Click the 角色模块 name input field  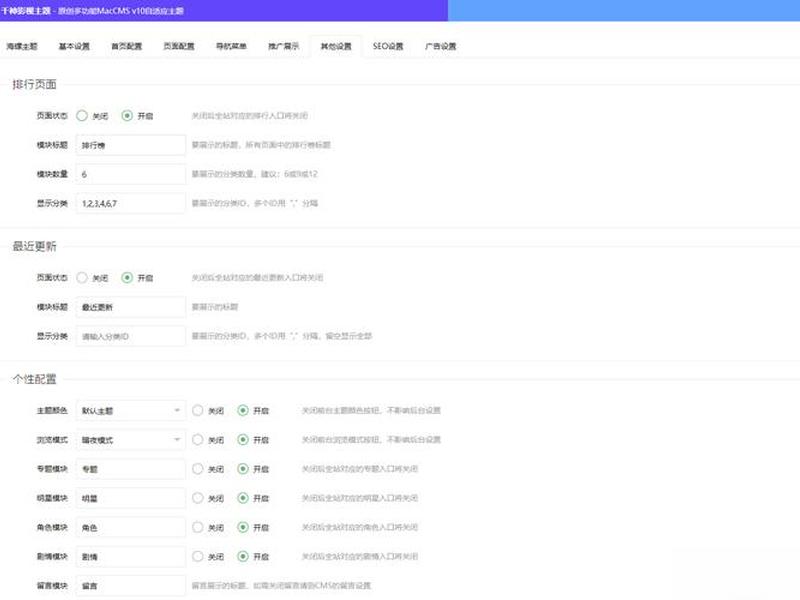point(131,528)
